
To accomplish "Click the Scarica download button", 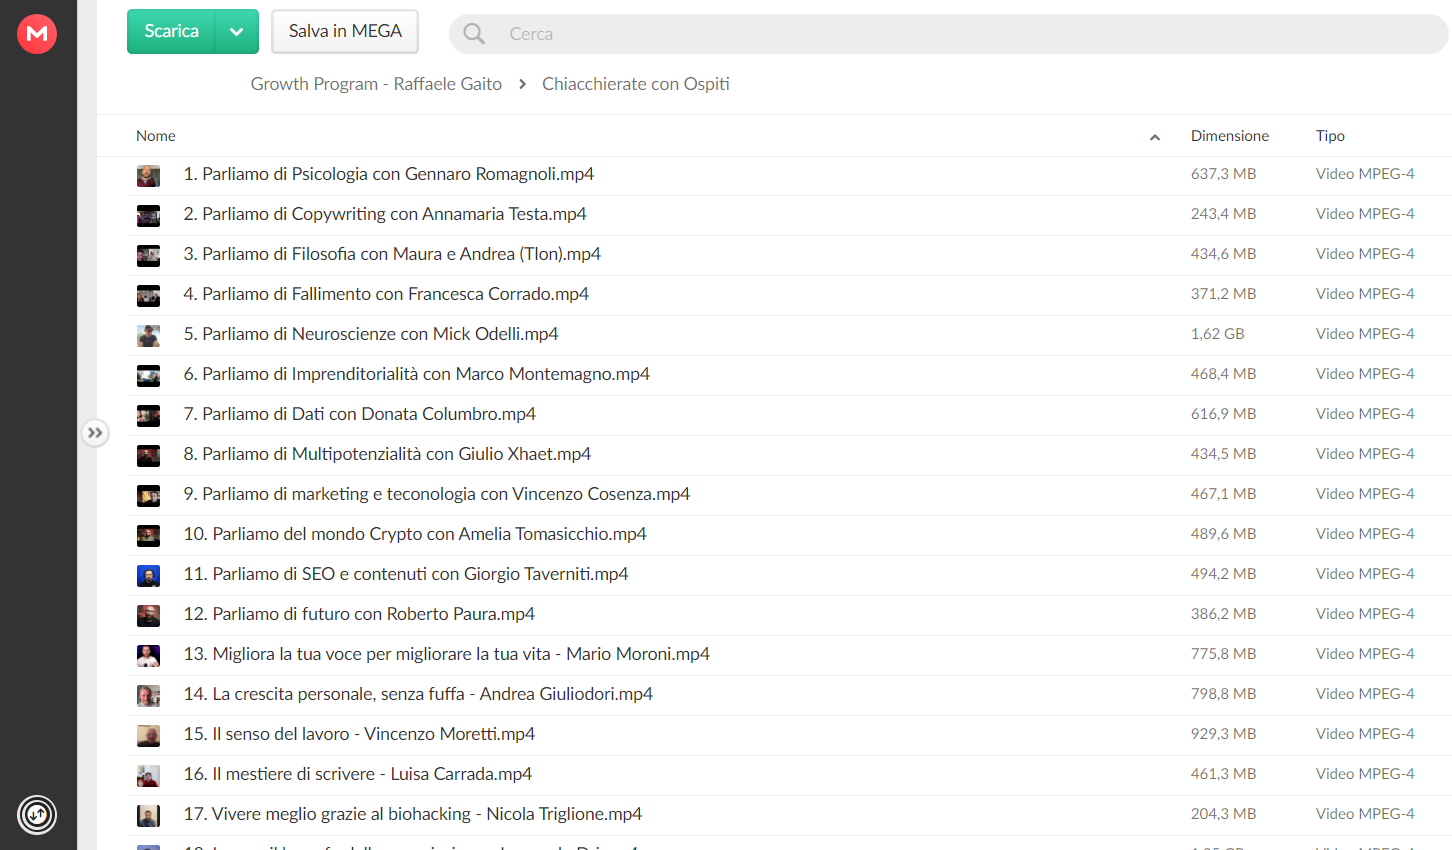I will (x=171, y=31).
